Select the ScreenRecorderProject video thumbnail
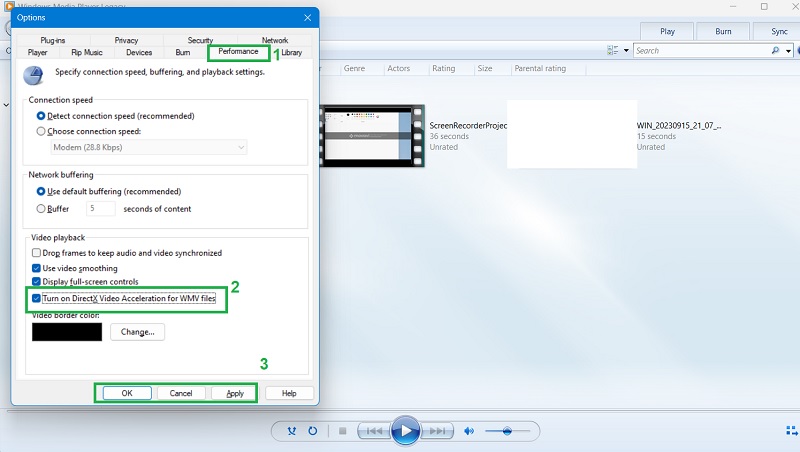800x452 pixels. coord(372,136)
